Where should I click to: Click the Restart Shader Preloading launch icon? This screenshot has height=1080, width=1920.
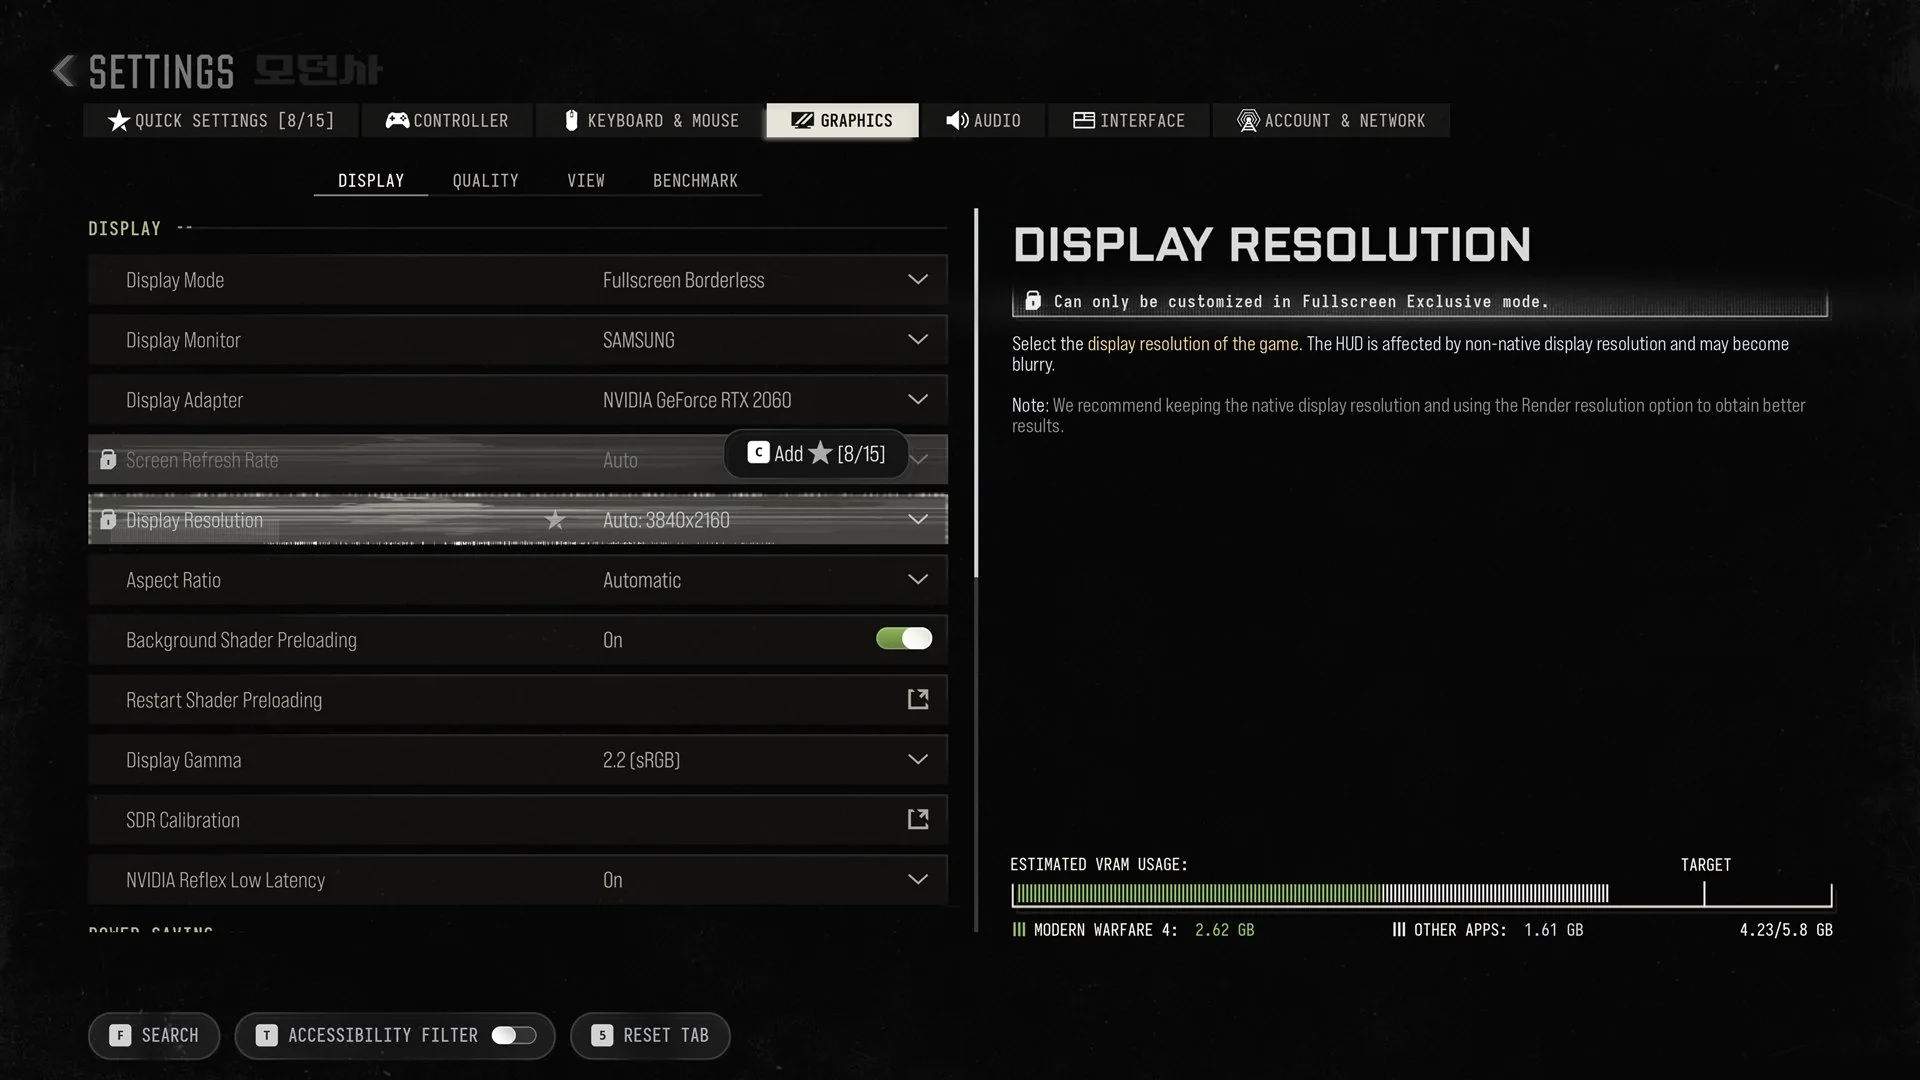point(918,699)
